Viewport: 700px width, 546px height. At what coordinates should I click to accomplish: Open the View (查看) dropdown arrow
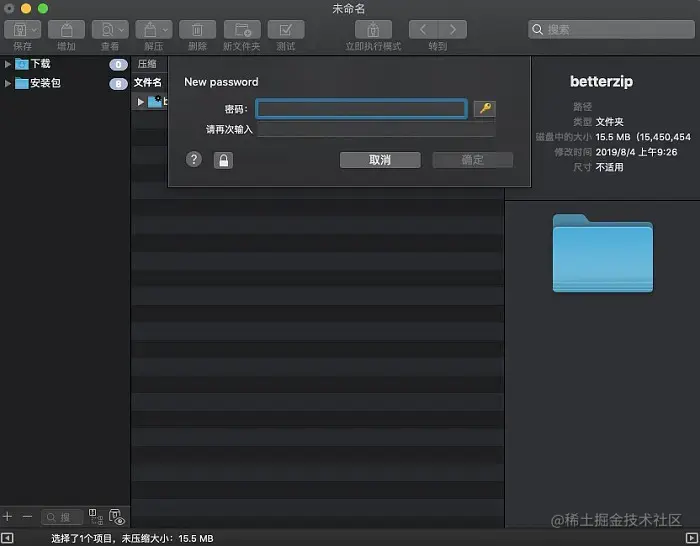pos(121,30)
